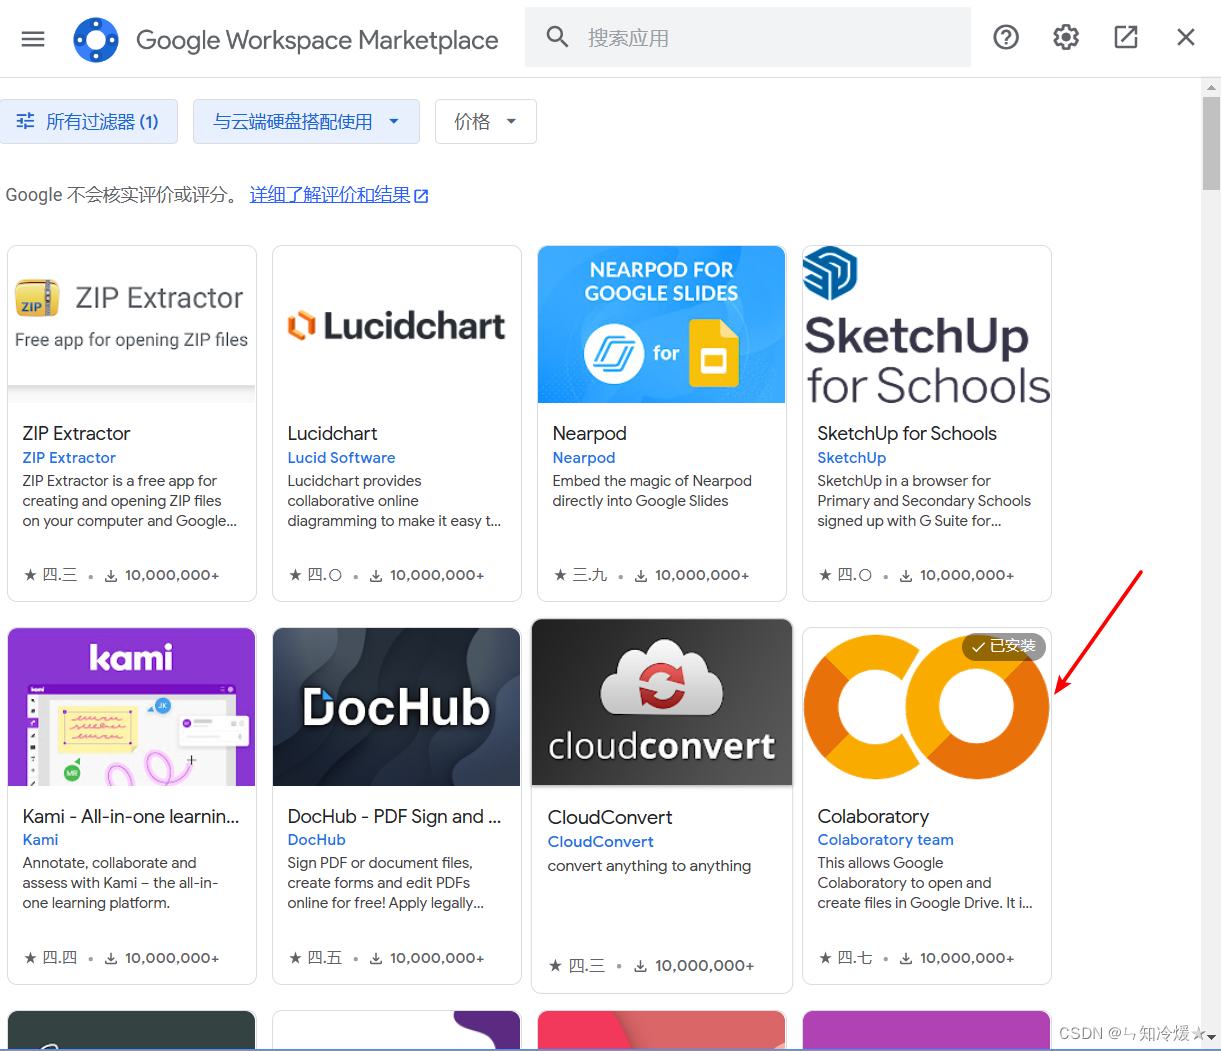Screen dimensions: 1221x1051
Task: Click Nearpod for Google Slides thumbnail
Action: pos(661,324)
